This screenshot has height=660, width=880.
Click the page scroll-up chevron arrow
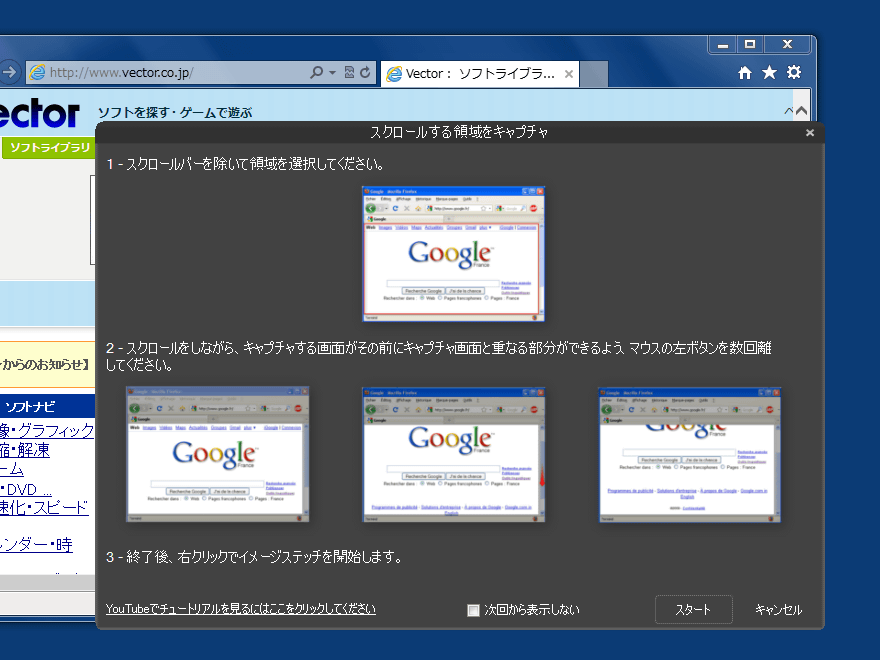tap(789, 111)
